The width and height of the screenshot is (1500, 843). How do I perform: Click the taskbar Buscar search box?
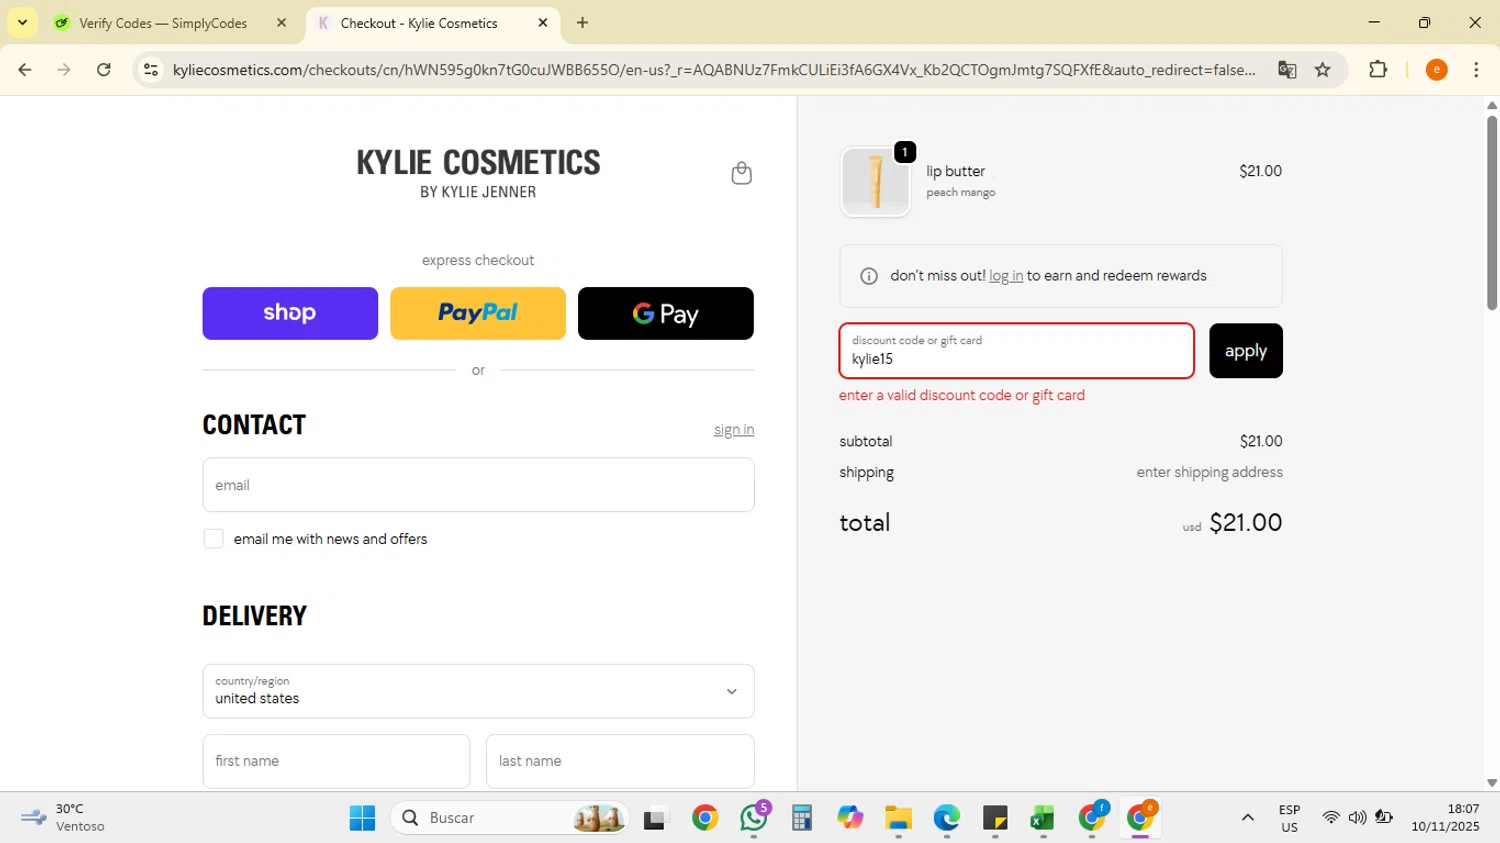coord(510,818)
